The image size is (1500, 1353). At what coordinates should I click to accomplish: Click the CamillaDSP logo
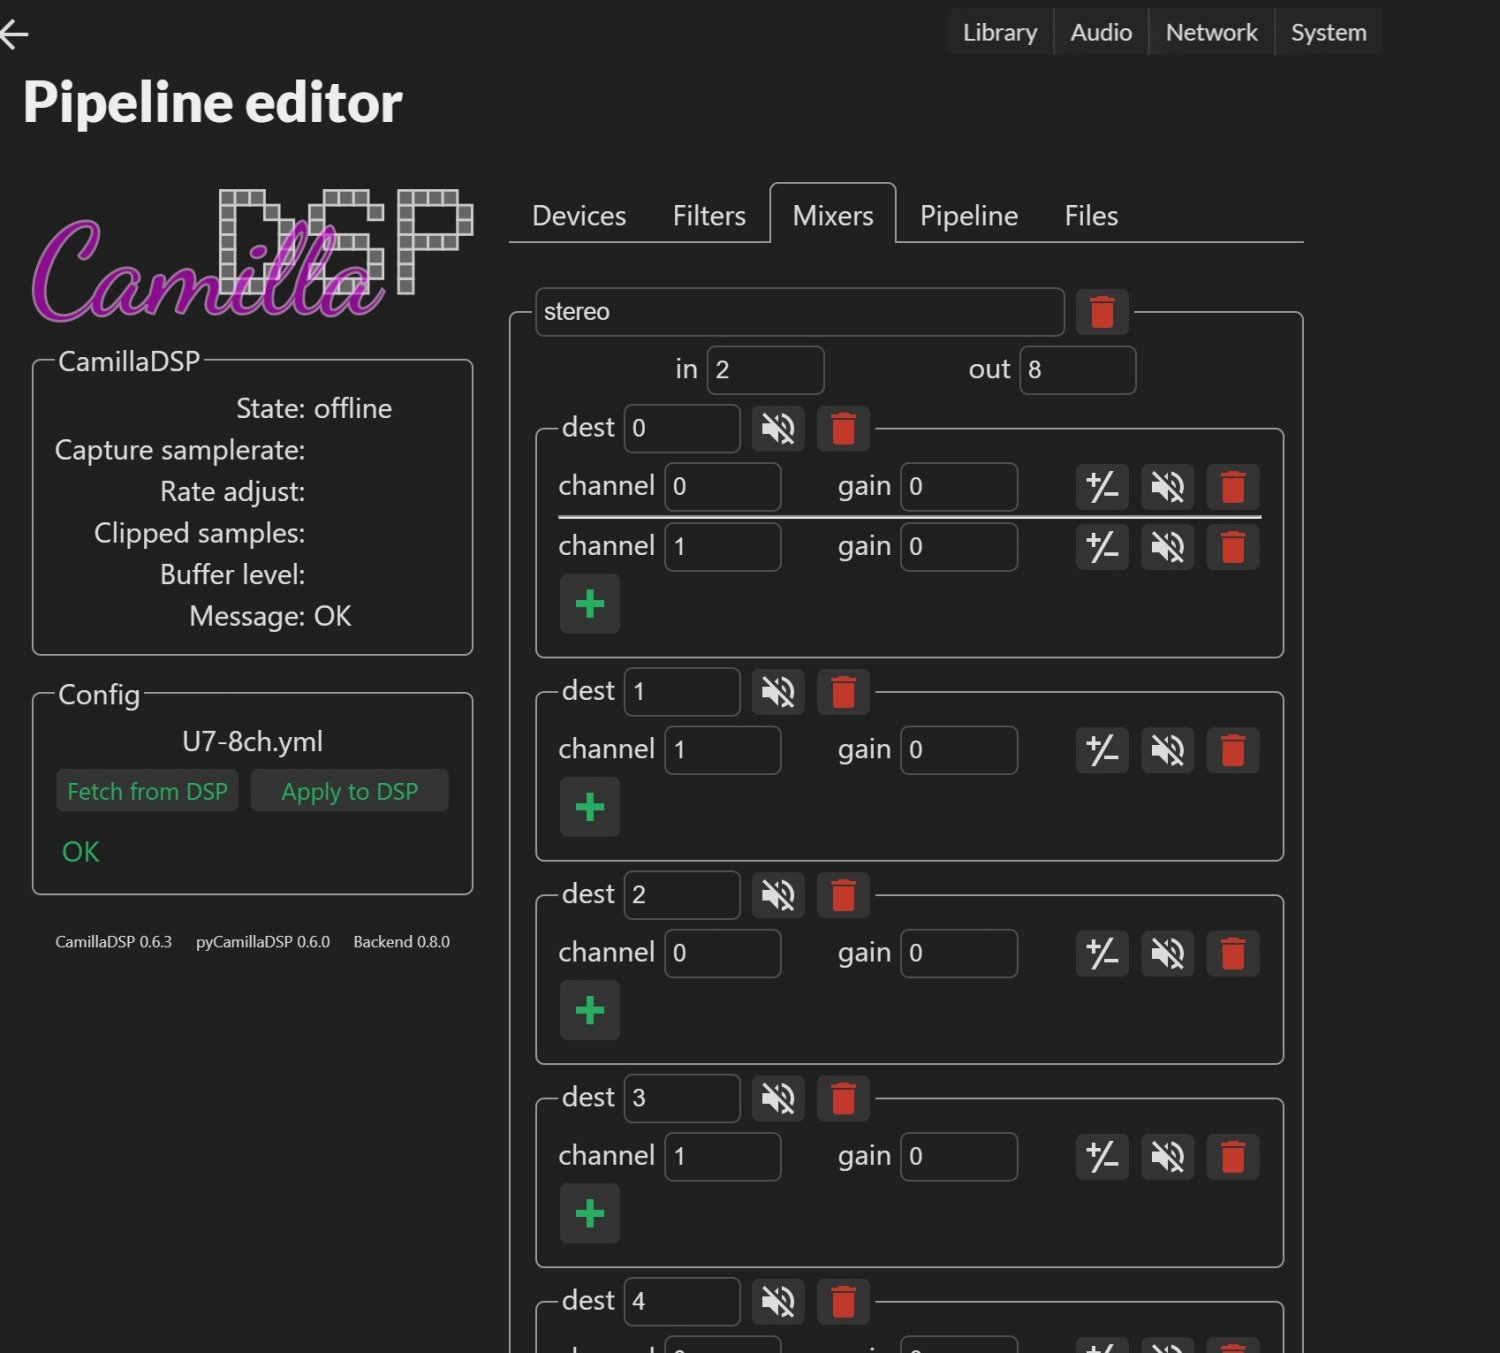(x=252, y=255)
